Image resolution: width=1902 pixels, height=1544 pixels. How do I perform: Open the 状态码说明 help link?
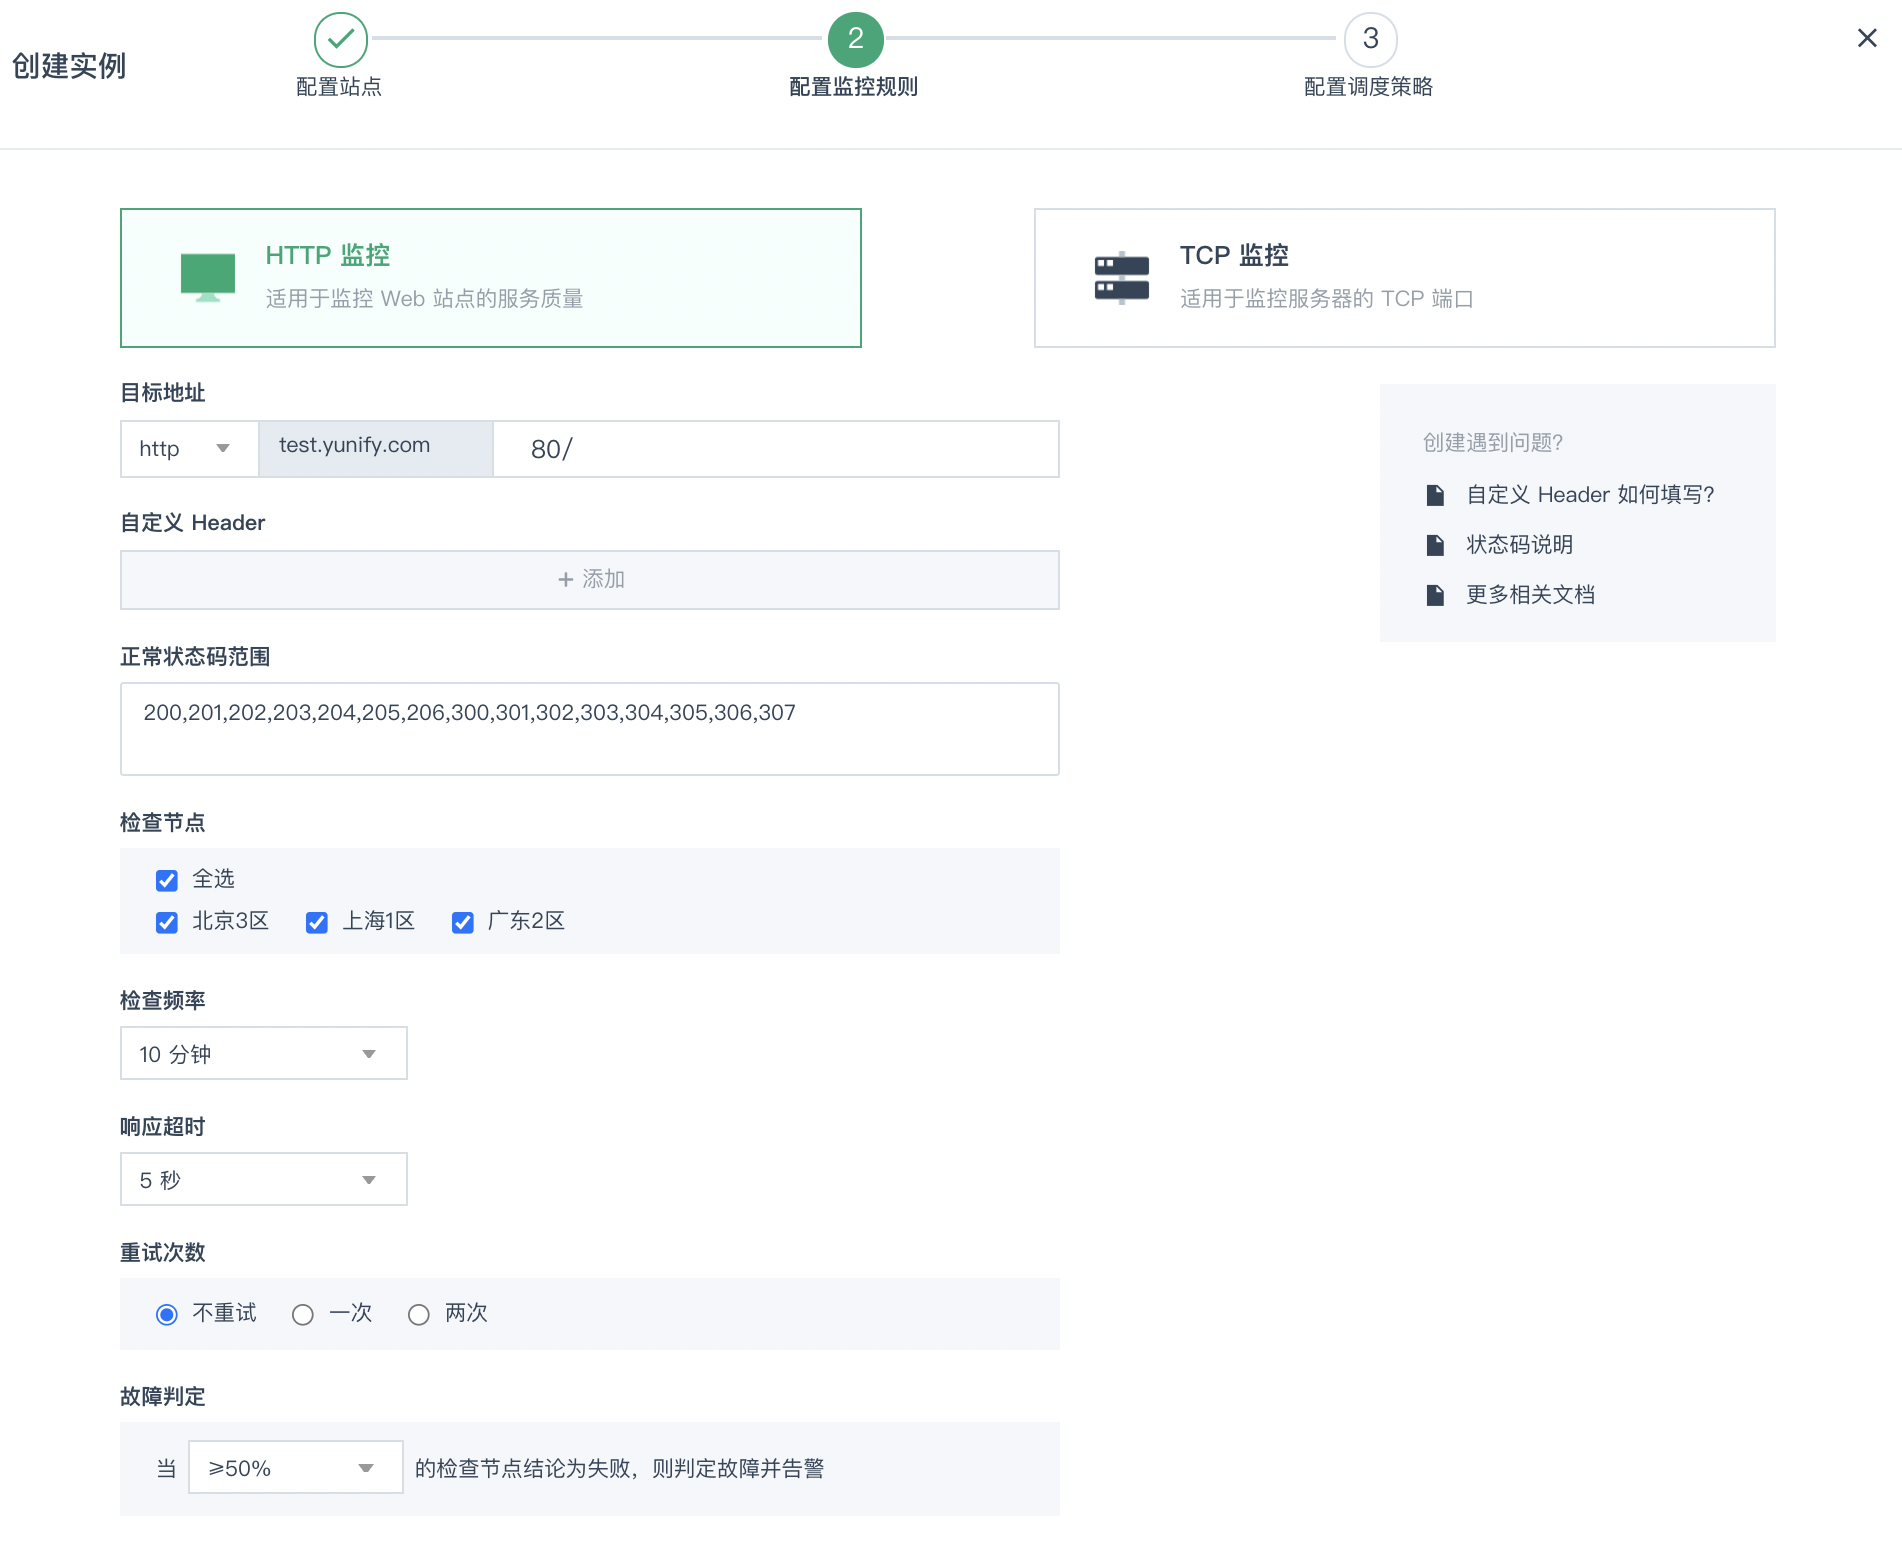pyautogui.click(x=1520, y=545)
